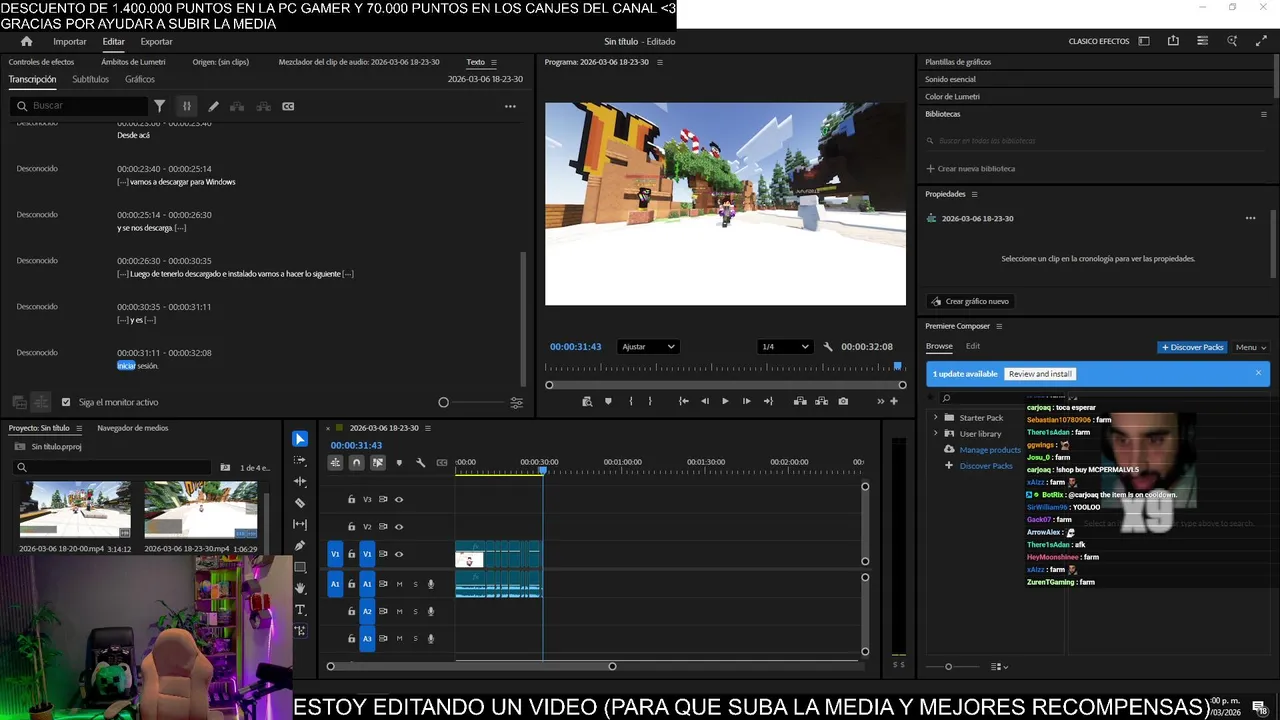Screen dimensions: 1280x720
Task: Open the Propiedades panel menu
Action: (974, 194)
